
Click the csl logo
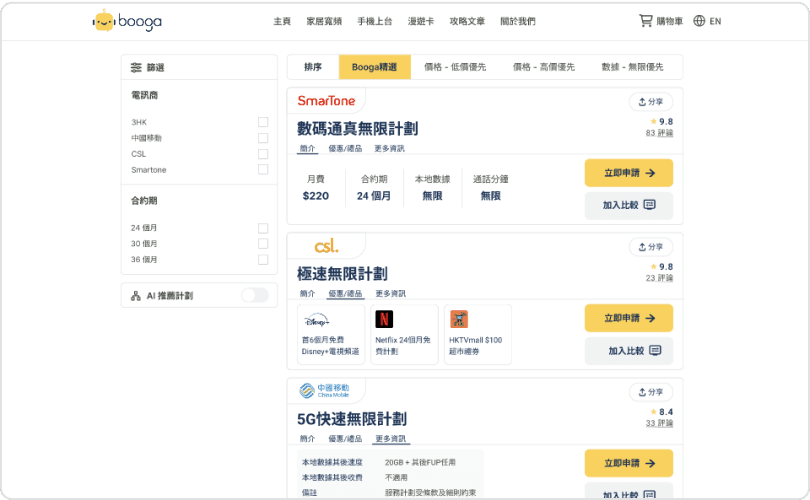326,246
